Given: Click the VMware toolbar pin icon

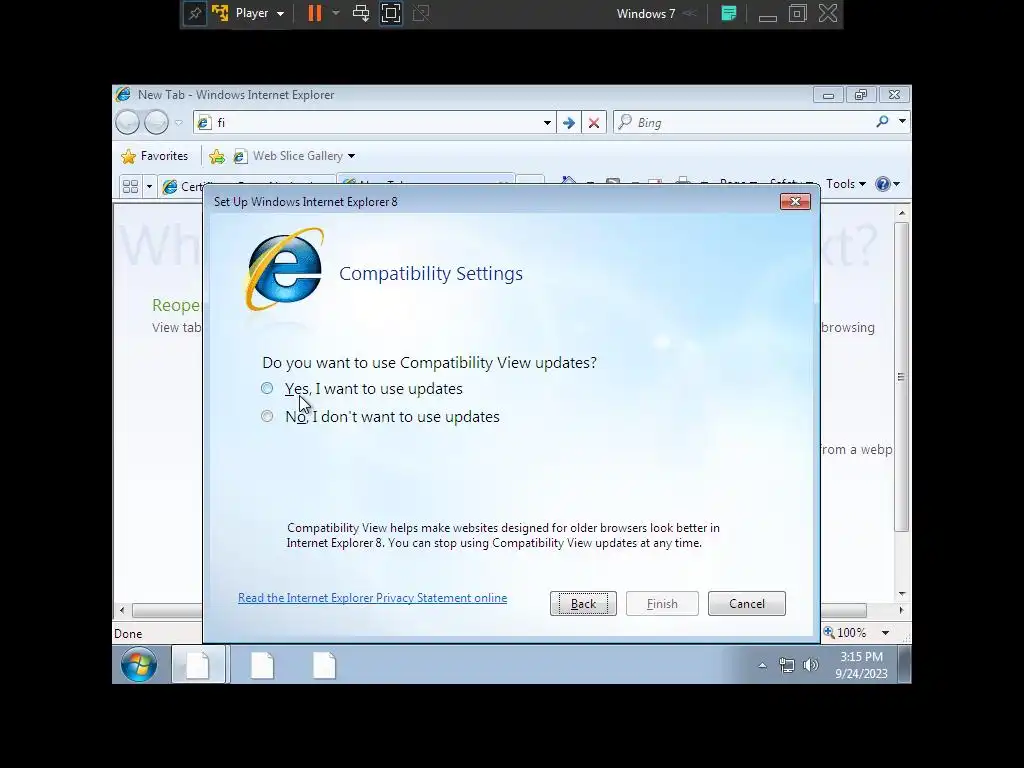Looking at the screenshot, I should pos(195,13).
